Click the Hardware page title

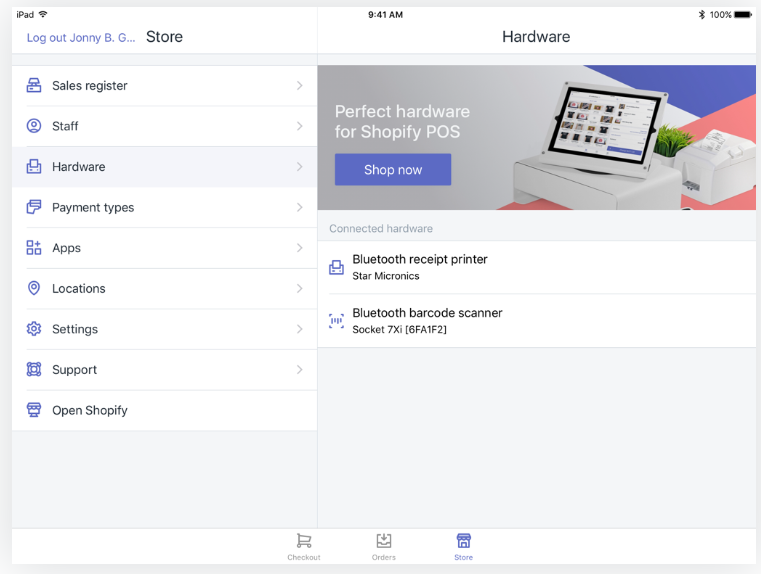536,37
